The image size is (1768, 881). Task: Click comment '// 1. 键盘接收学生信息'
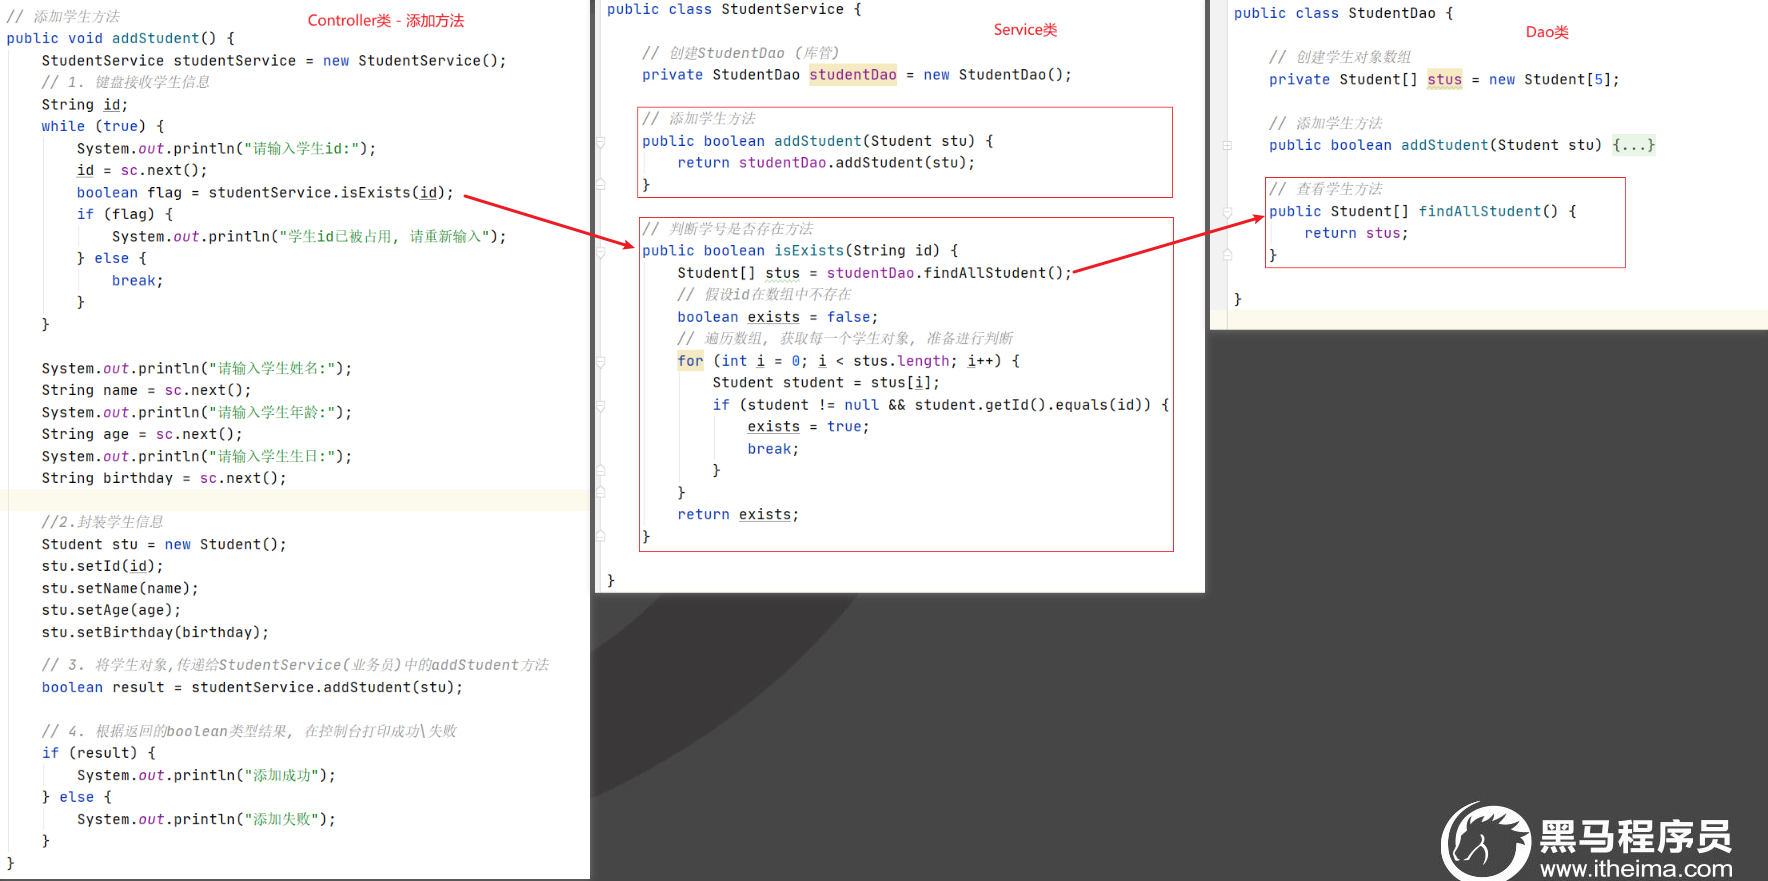(126, 82)
